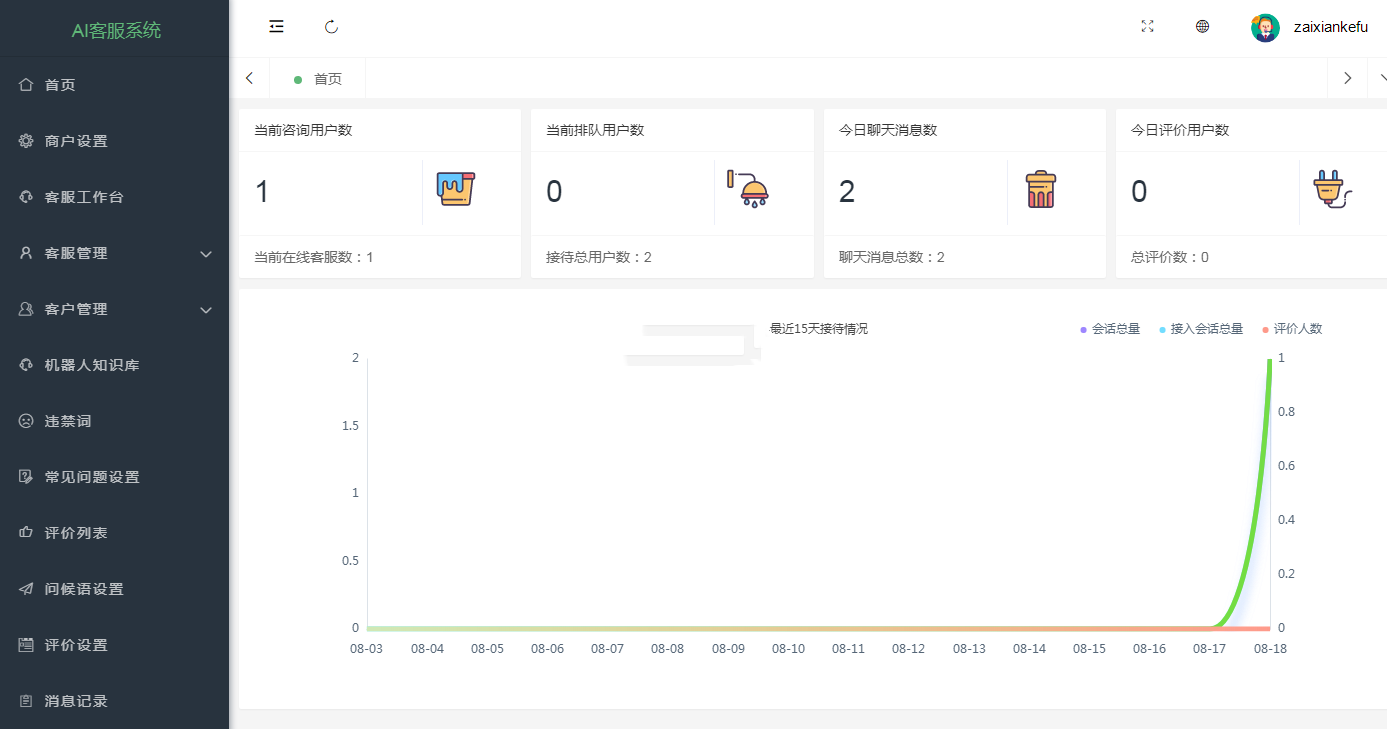Click the AI客服系统 logo title

coord(116,30)
